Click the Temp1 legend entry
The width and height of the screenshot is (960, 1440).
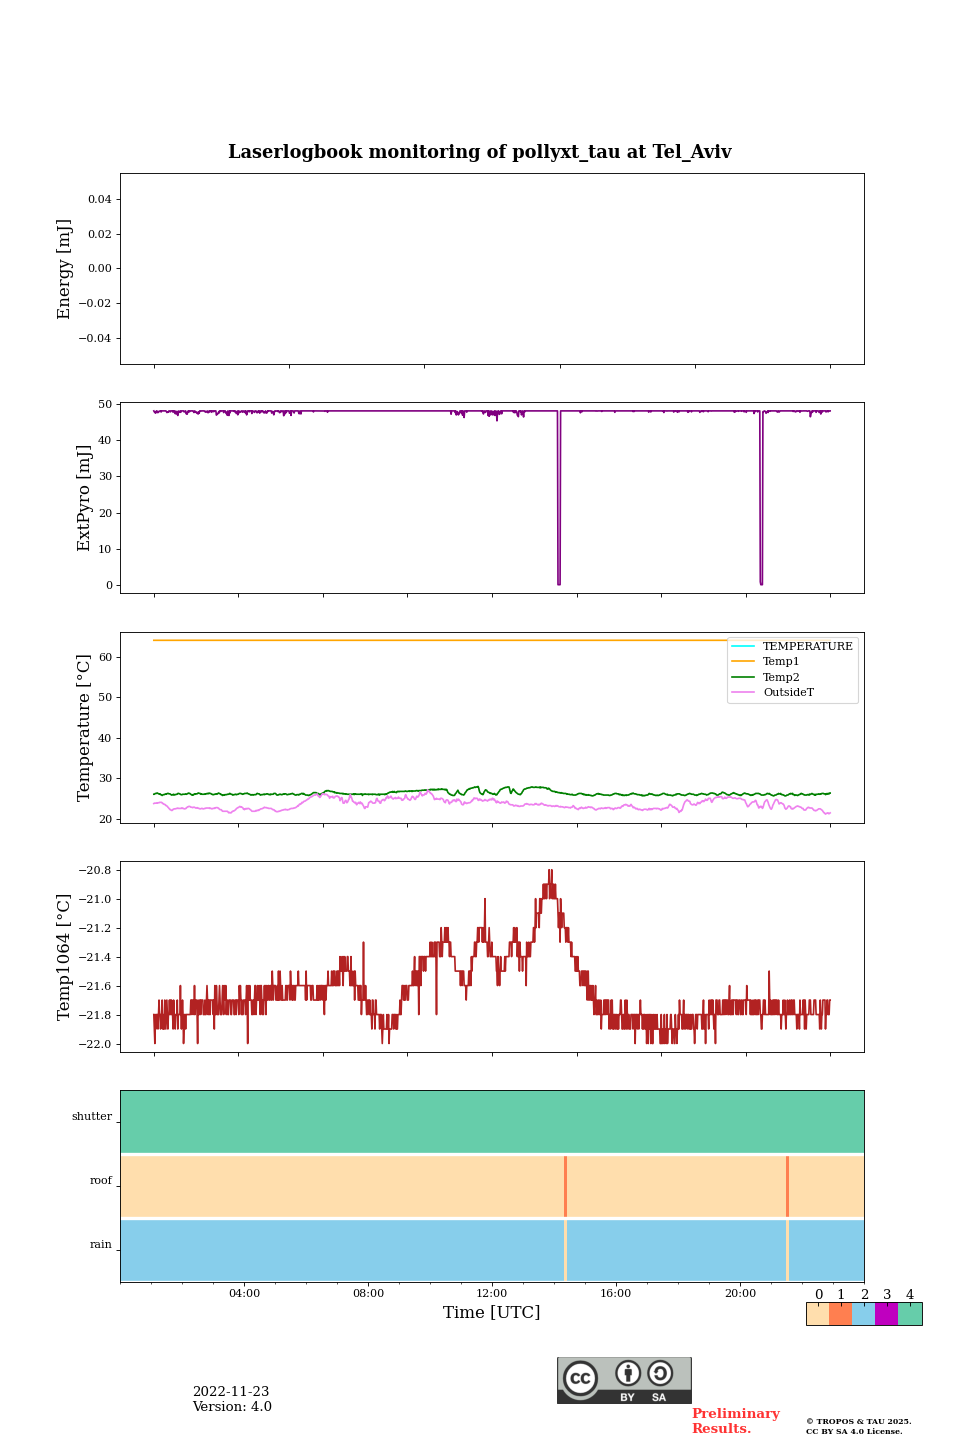pos(766,661)
